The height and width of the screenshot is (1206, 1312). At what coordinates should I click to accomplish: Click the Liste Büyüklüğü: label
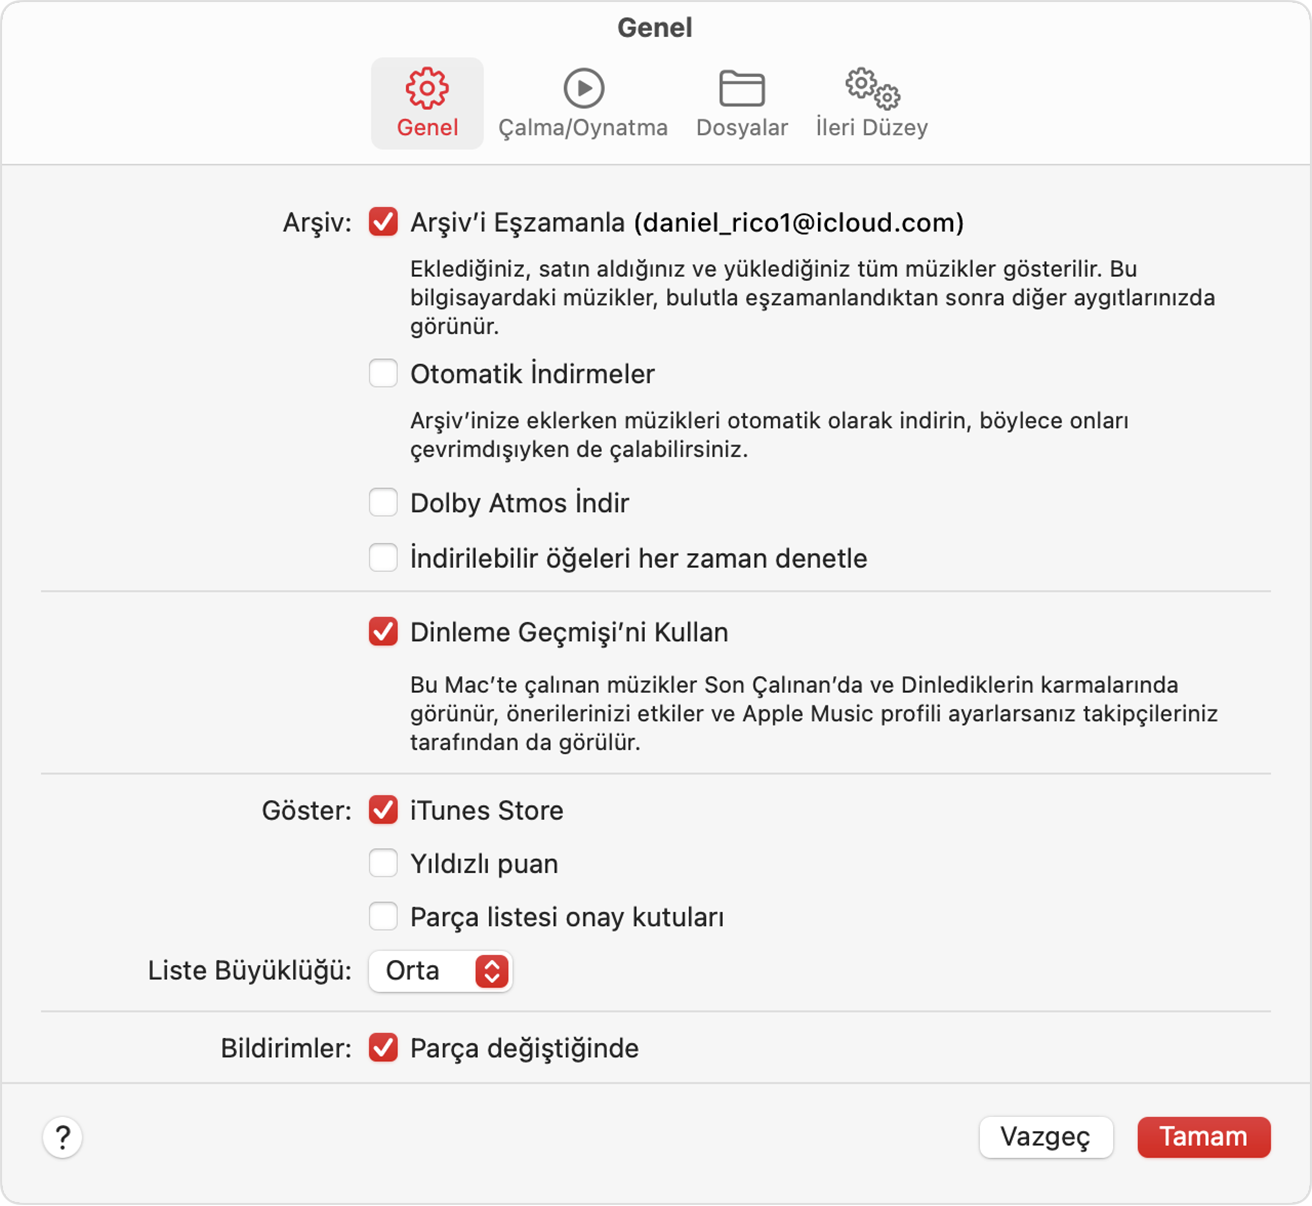tap(250, 971)
